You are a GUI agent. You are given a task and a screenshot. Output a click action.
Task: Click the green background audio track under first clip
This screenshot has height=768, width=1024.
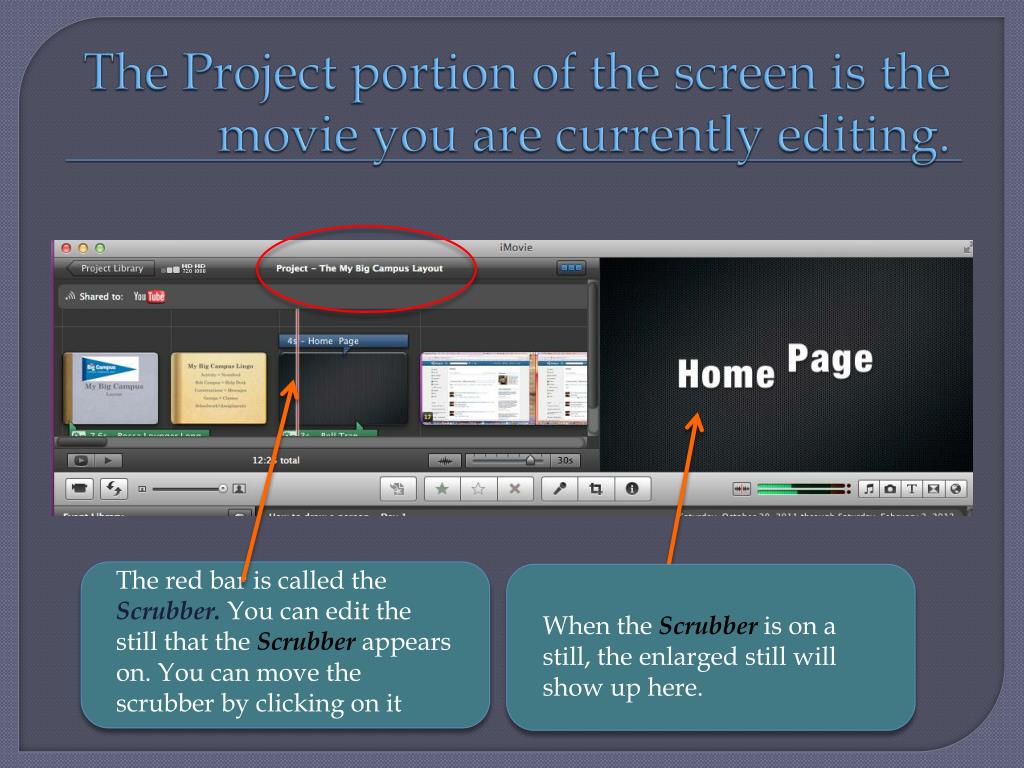click(x=140, y=433)
